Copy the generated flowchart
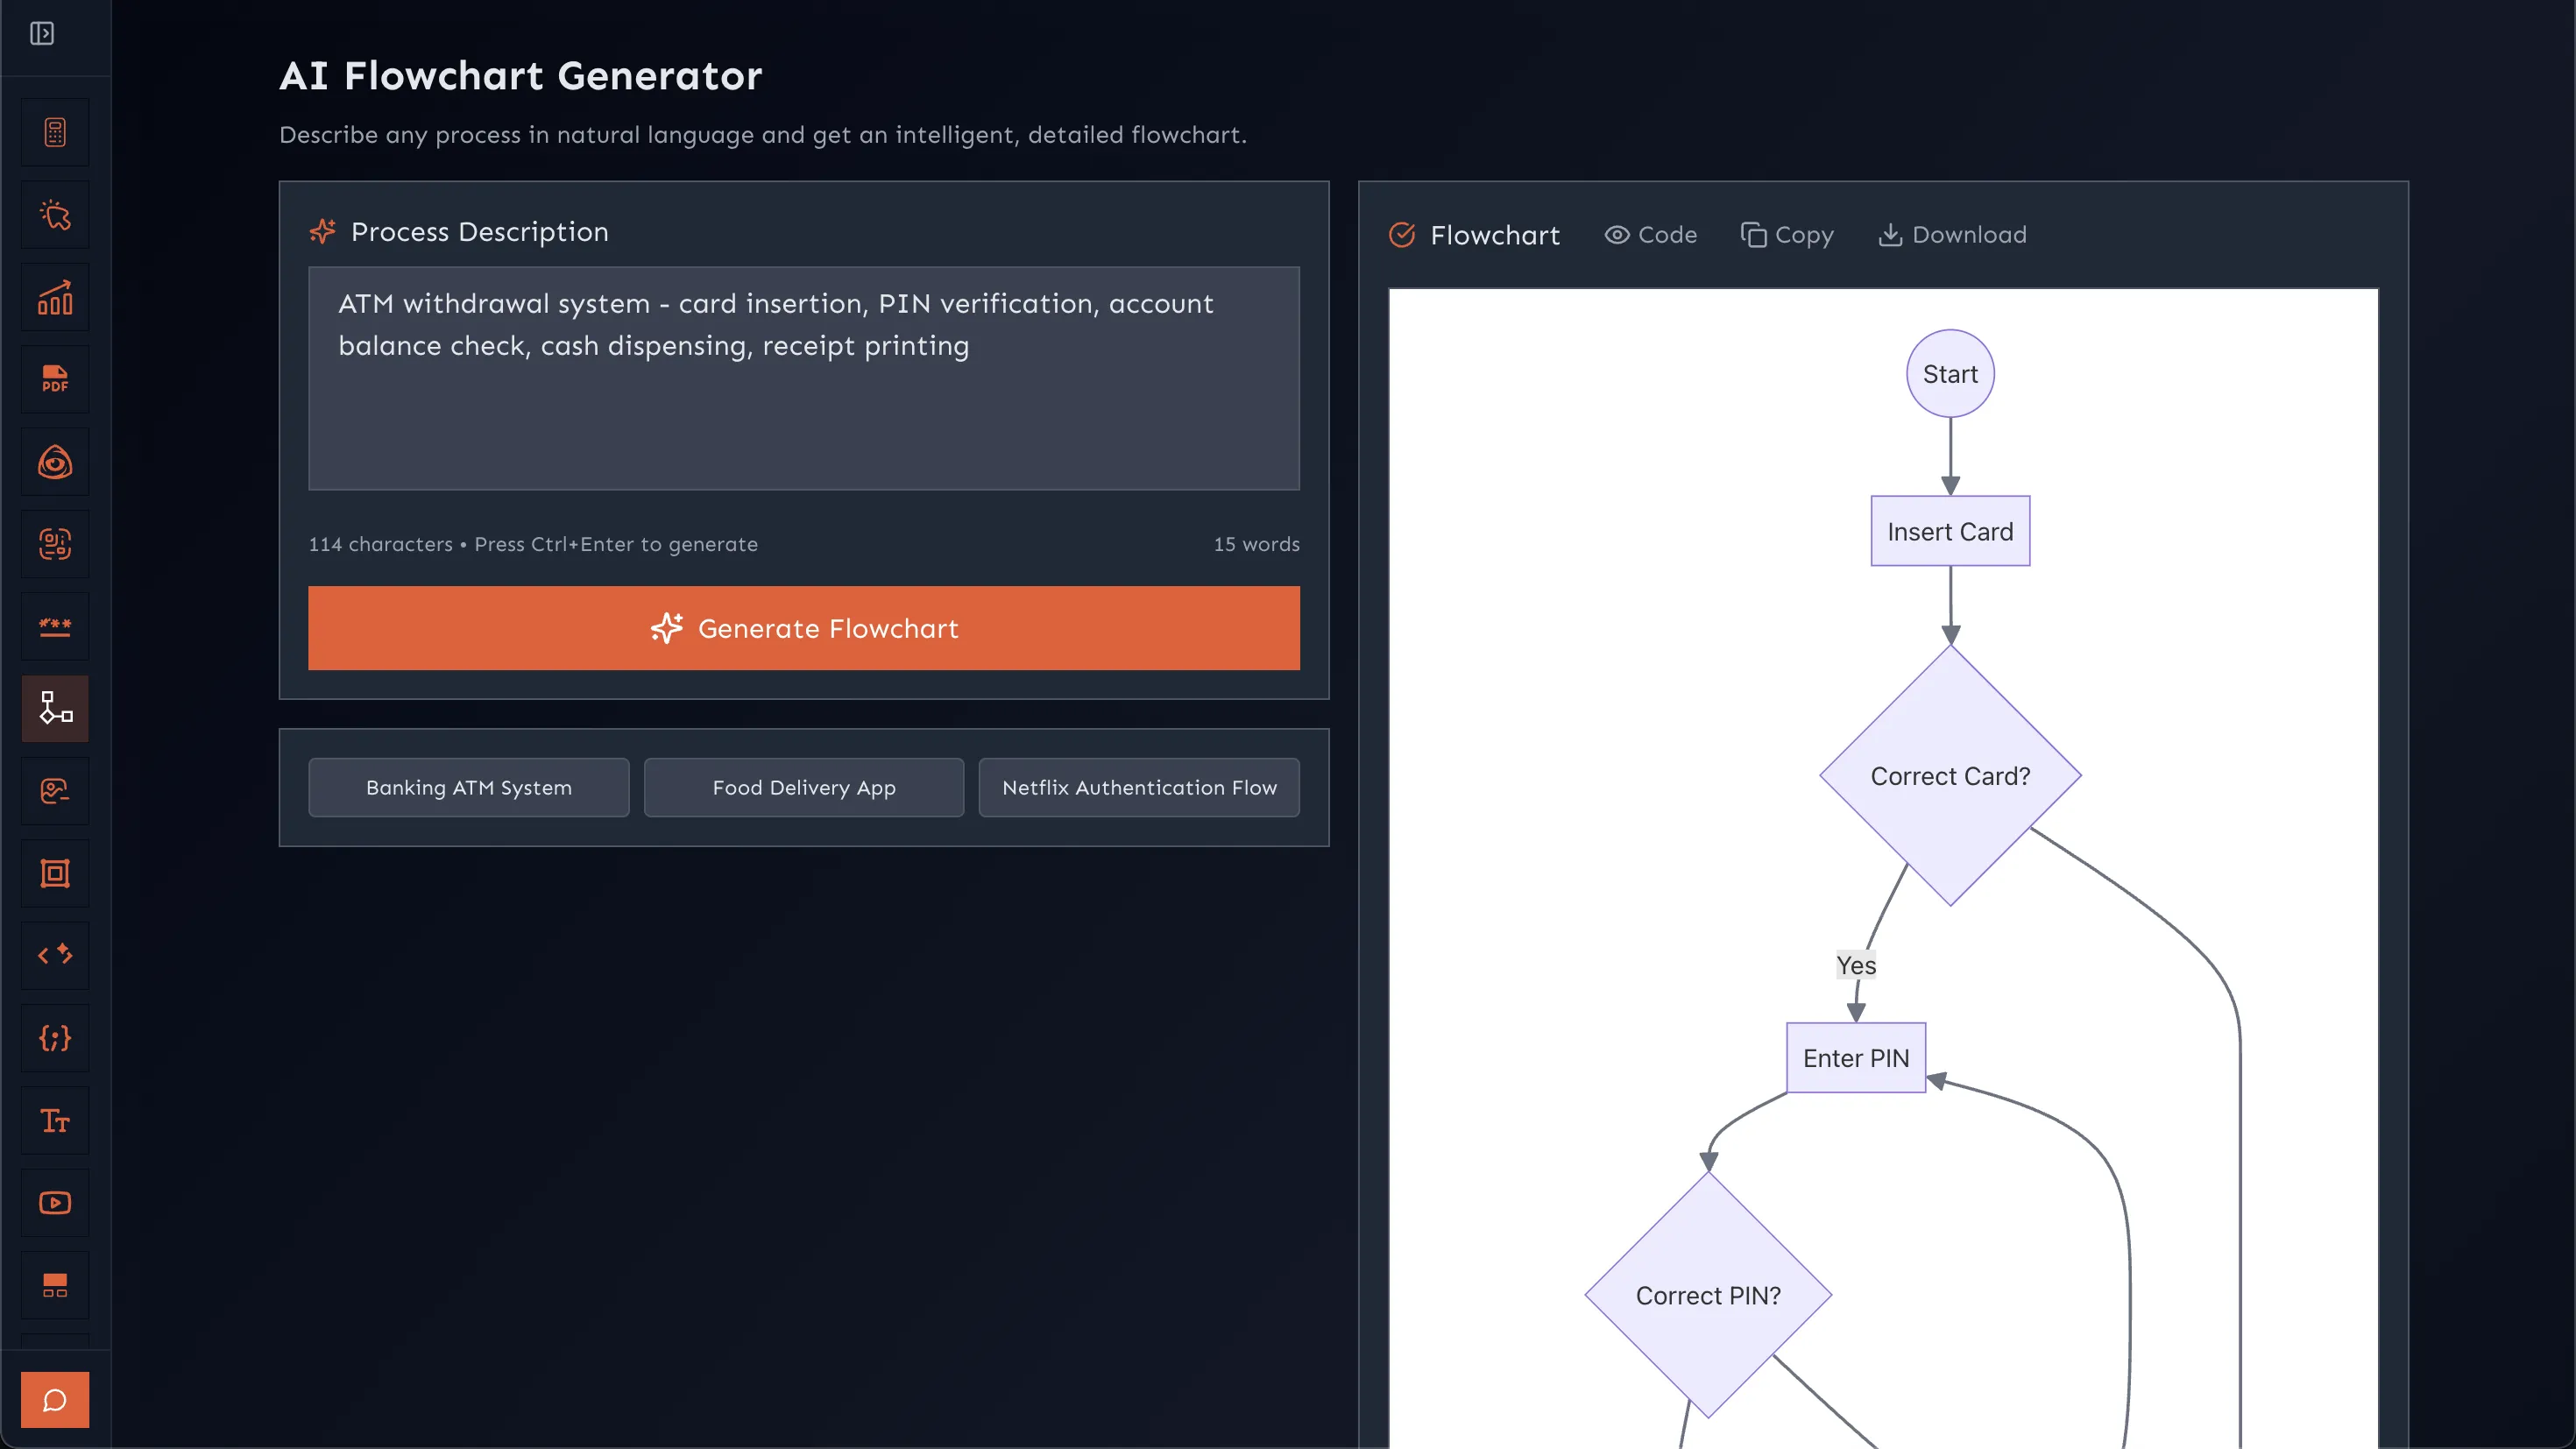2576x1449 pixels. click(x=1787, y=235)
